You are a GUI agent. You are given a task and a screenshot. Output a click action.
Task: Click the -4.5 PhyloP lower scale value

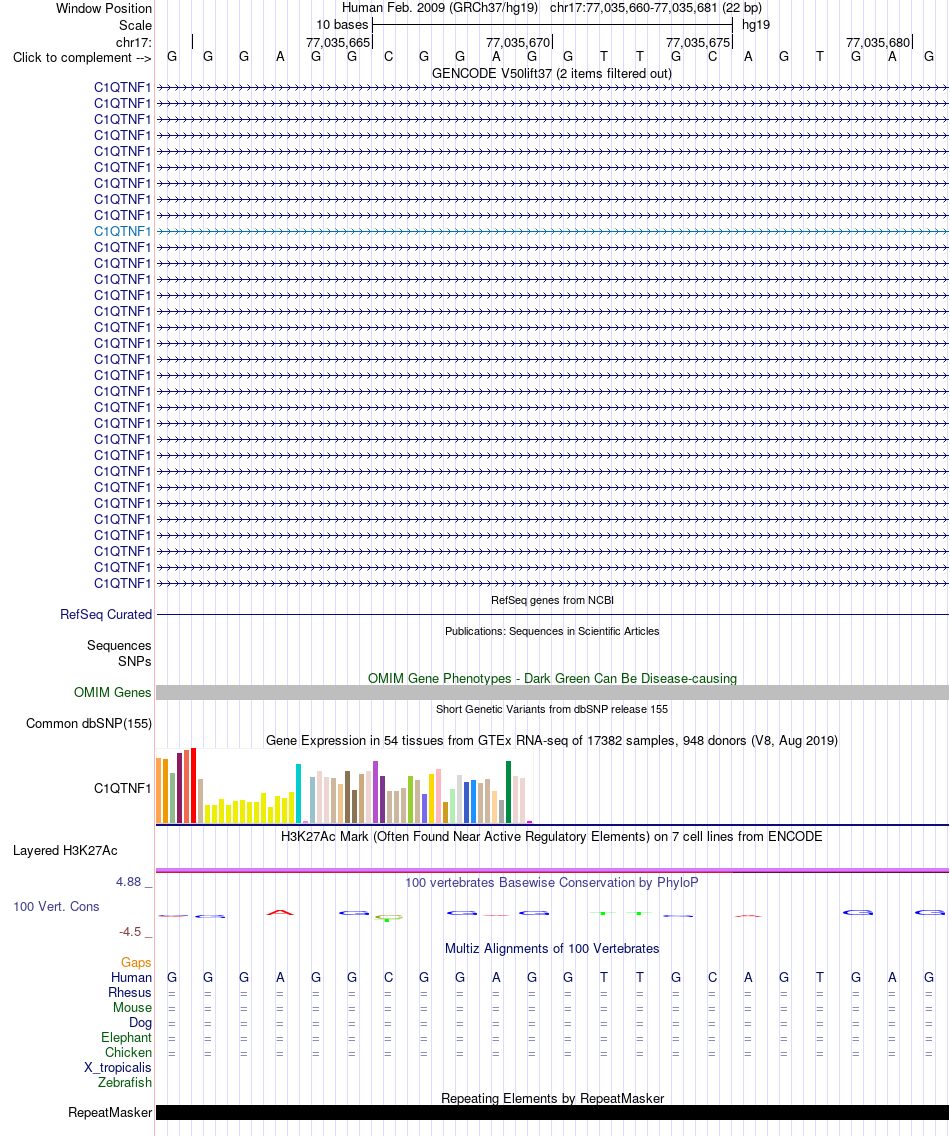point(130,932)
